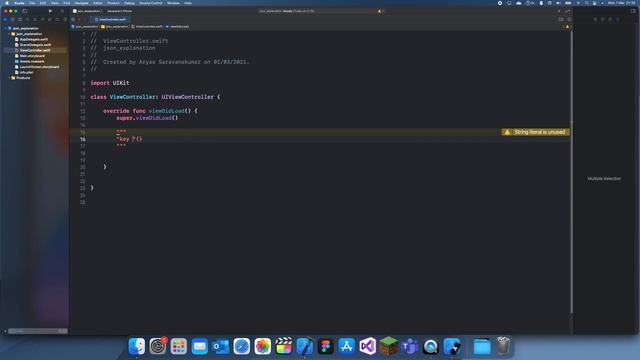Screen dimensions: 640x360
Task: Open the Source Control menu
Action: 150,3
